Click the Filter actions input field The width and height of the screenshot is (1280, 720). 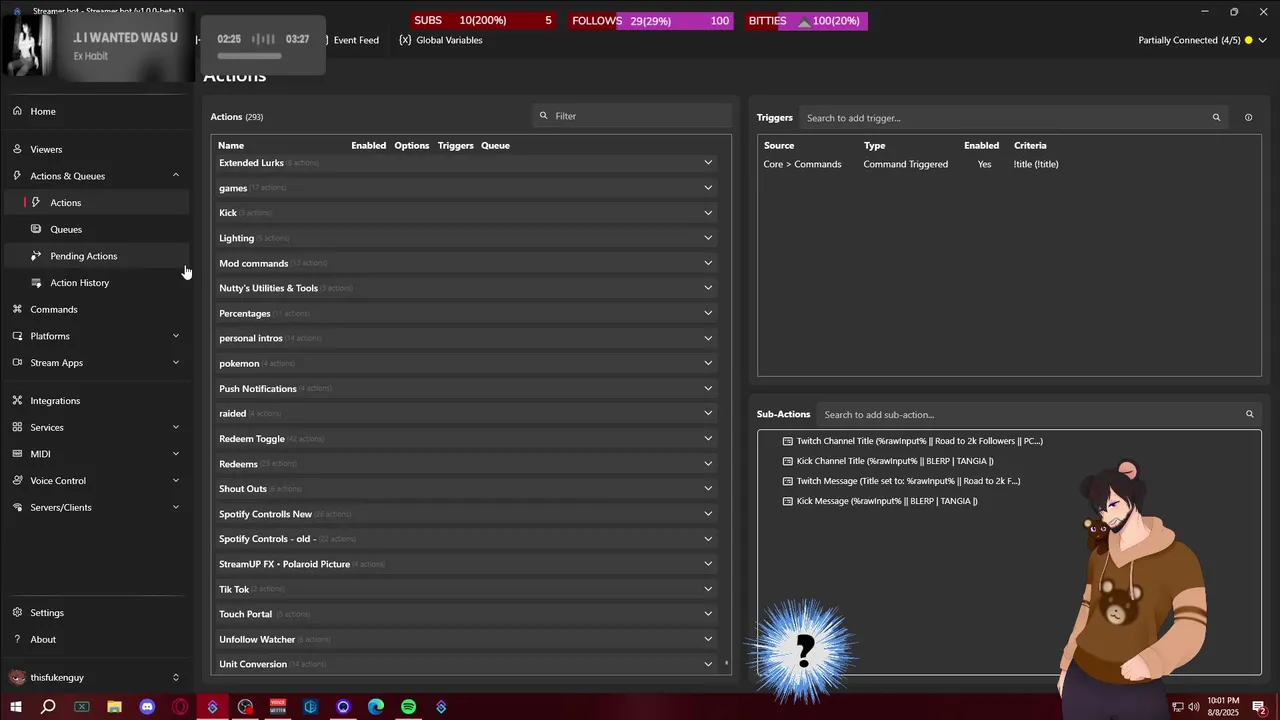click(x=633, y=116)
